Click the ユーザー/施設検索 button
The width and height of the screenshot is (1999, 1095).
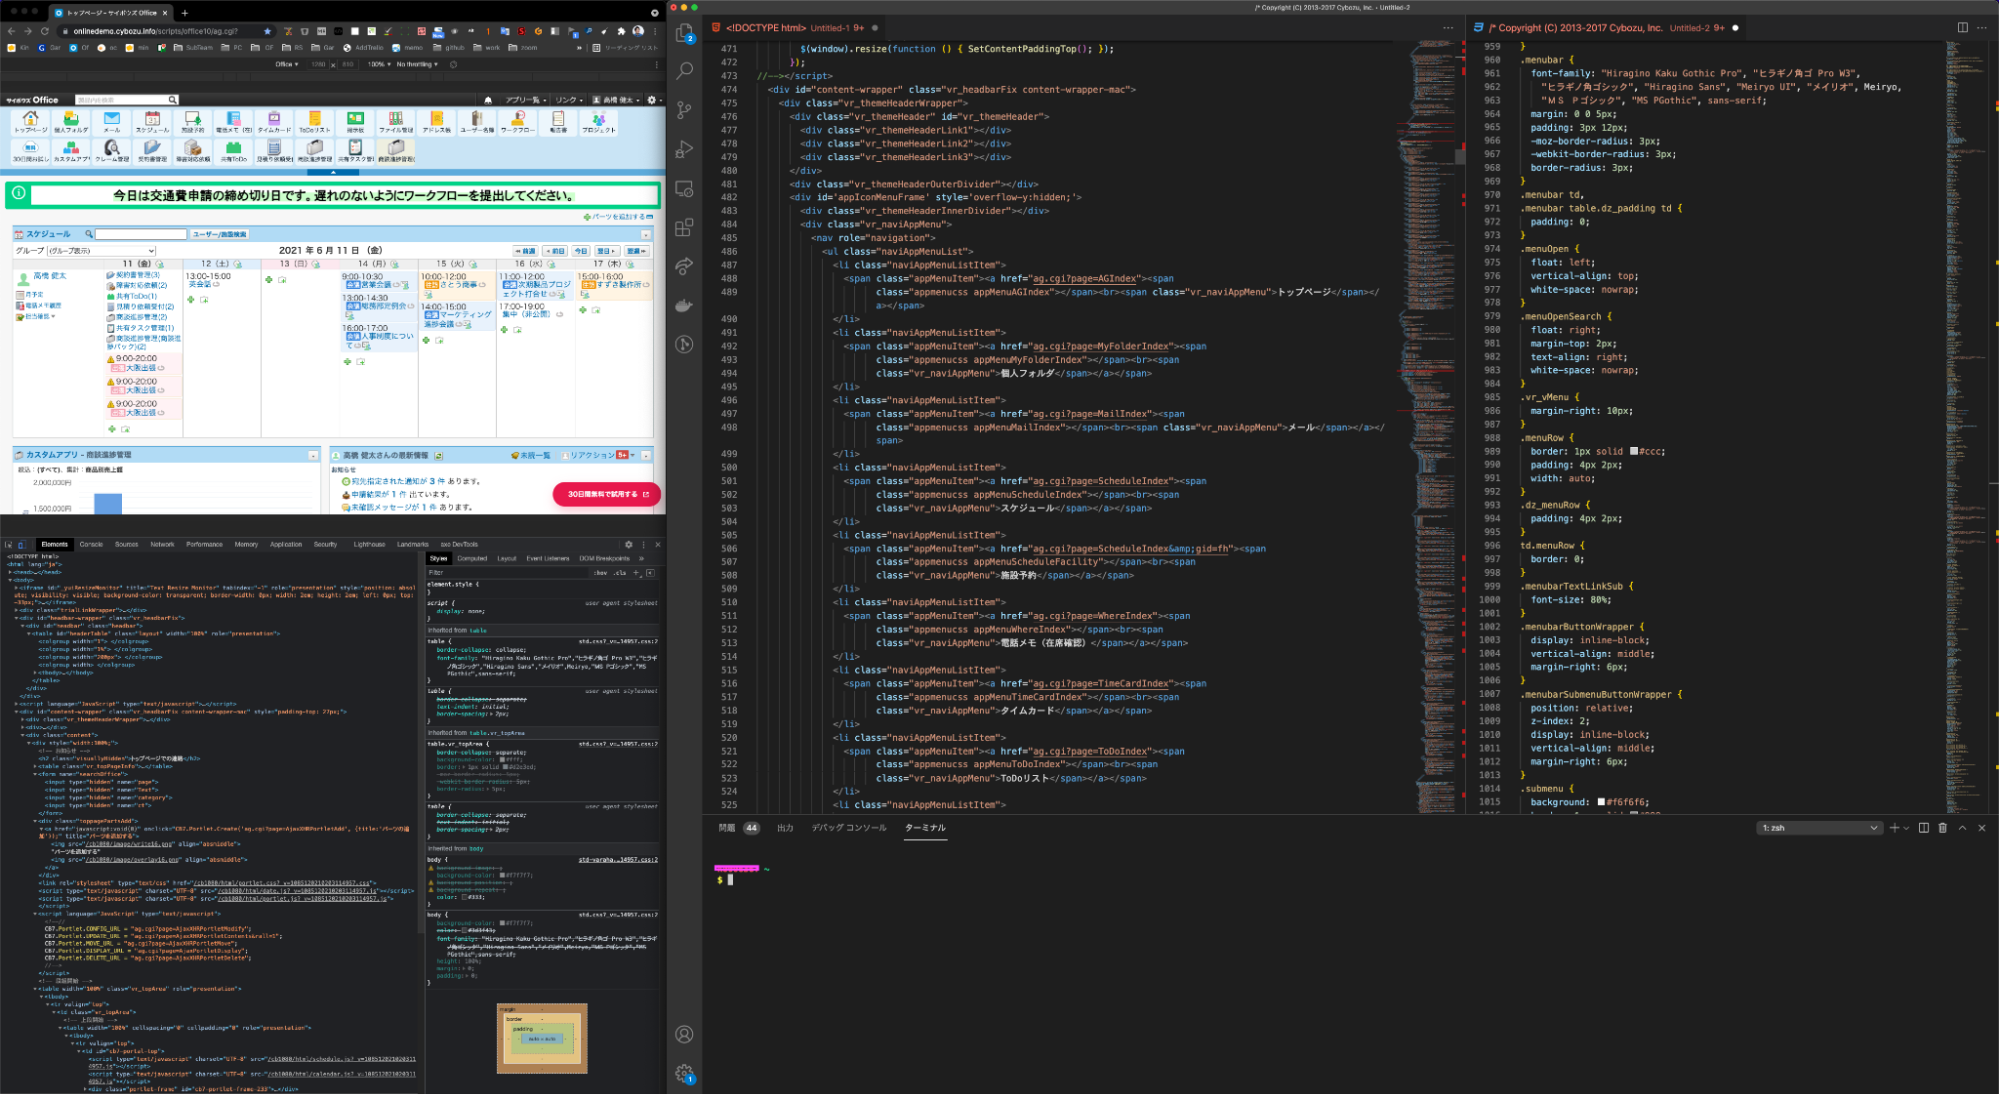click(220, 234)
